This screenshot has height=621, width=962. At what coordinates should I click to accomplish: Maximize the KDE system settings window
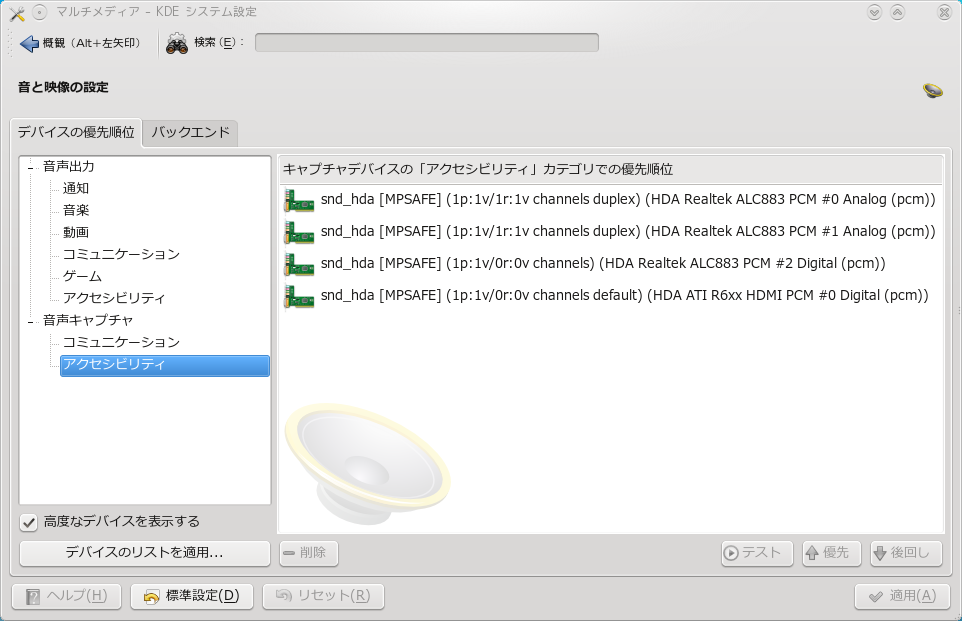pos(897,12)
